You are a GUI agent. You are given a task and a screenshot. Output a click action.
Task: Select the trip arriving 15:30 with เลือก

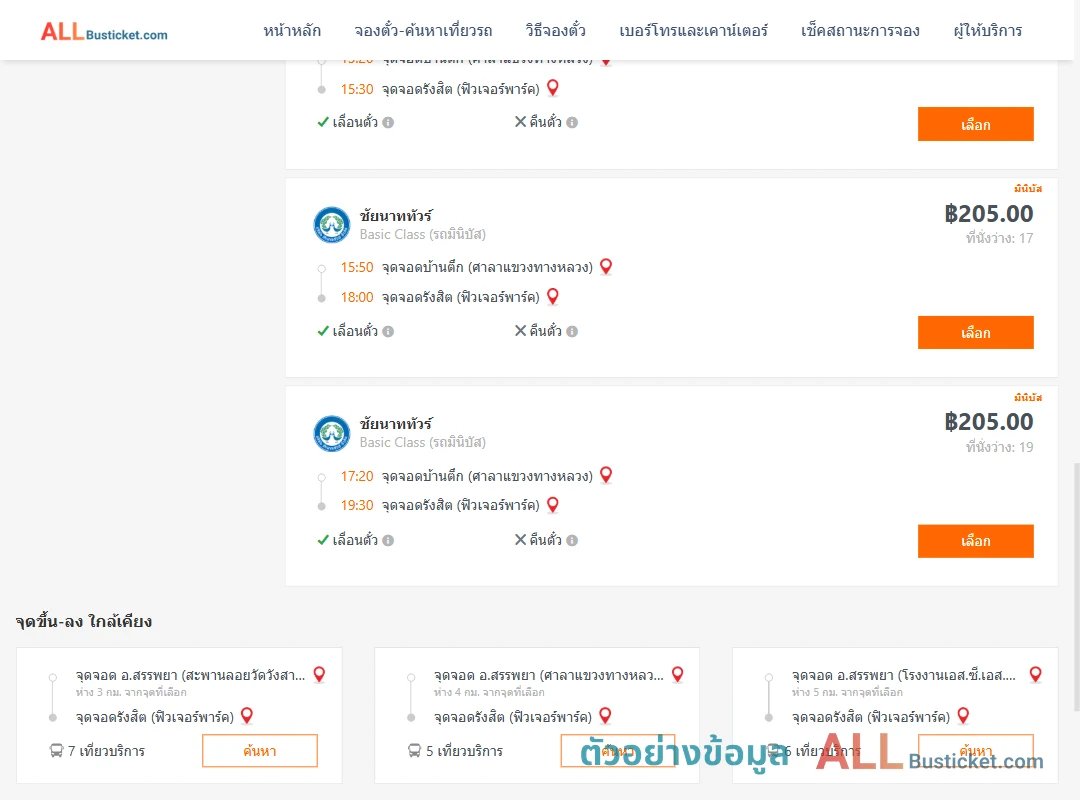[975, 124]
